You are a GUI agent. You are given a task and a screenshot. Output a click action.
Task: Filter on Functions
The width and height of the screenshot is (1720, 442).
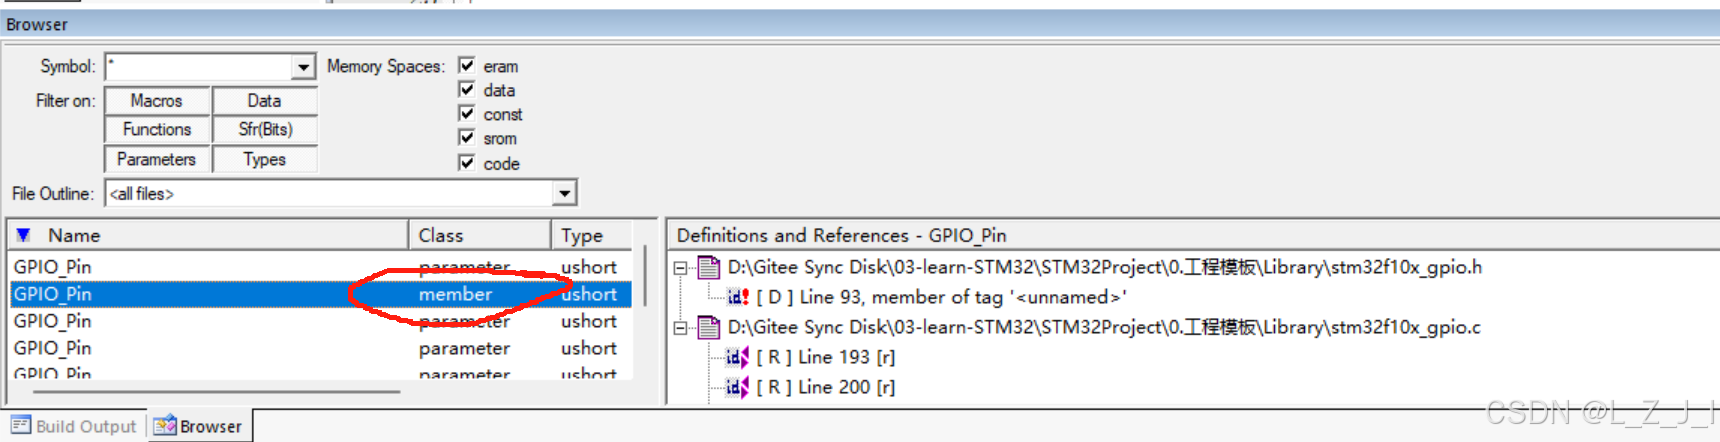point(157,130)
